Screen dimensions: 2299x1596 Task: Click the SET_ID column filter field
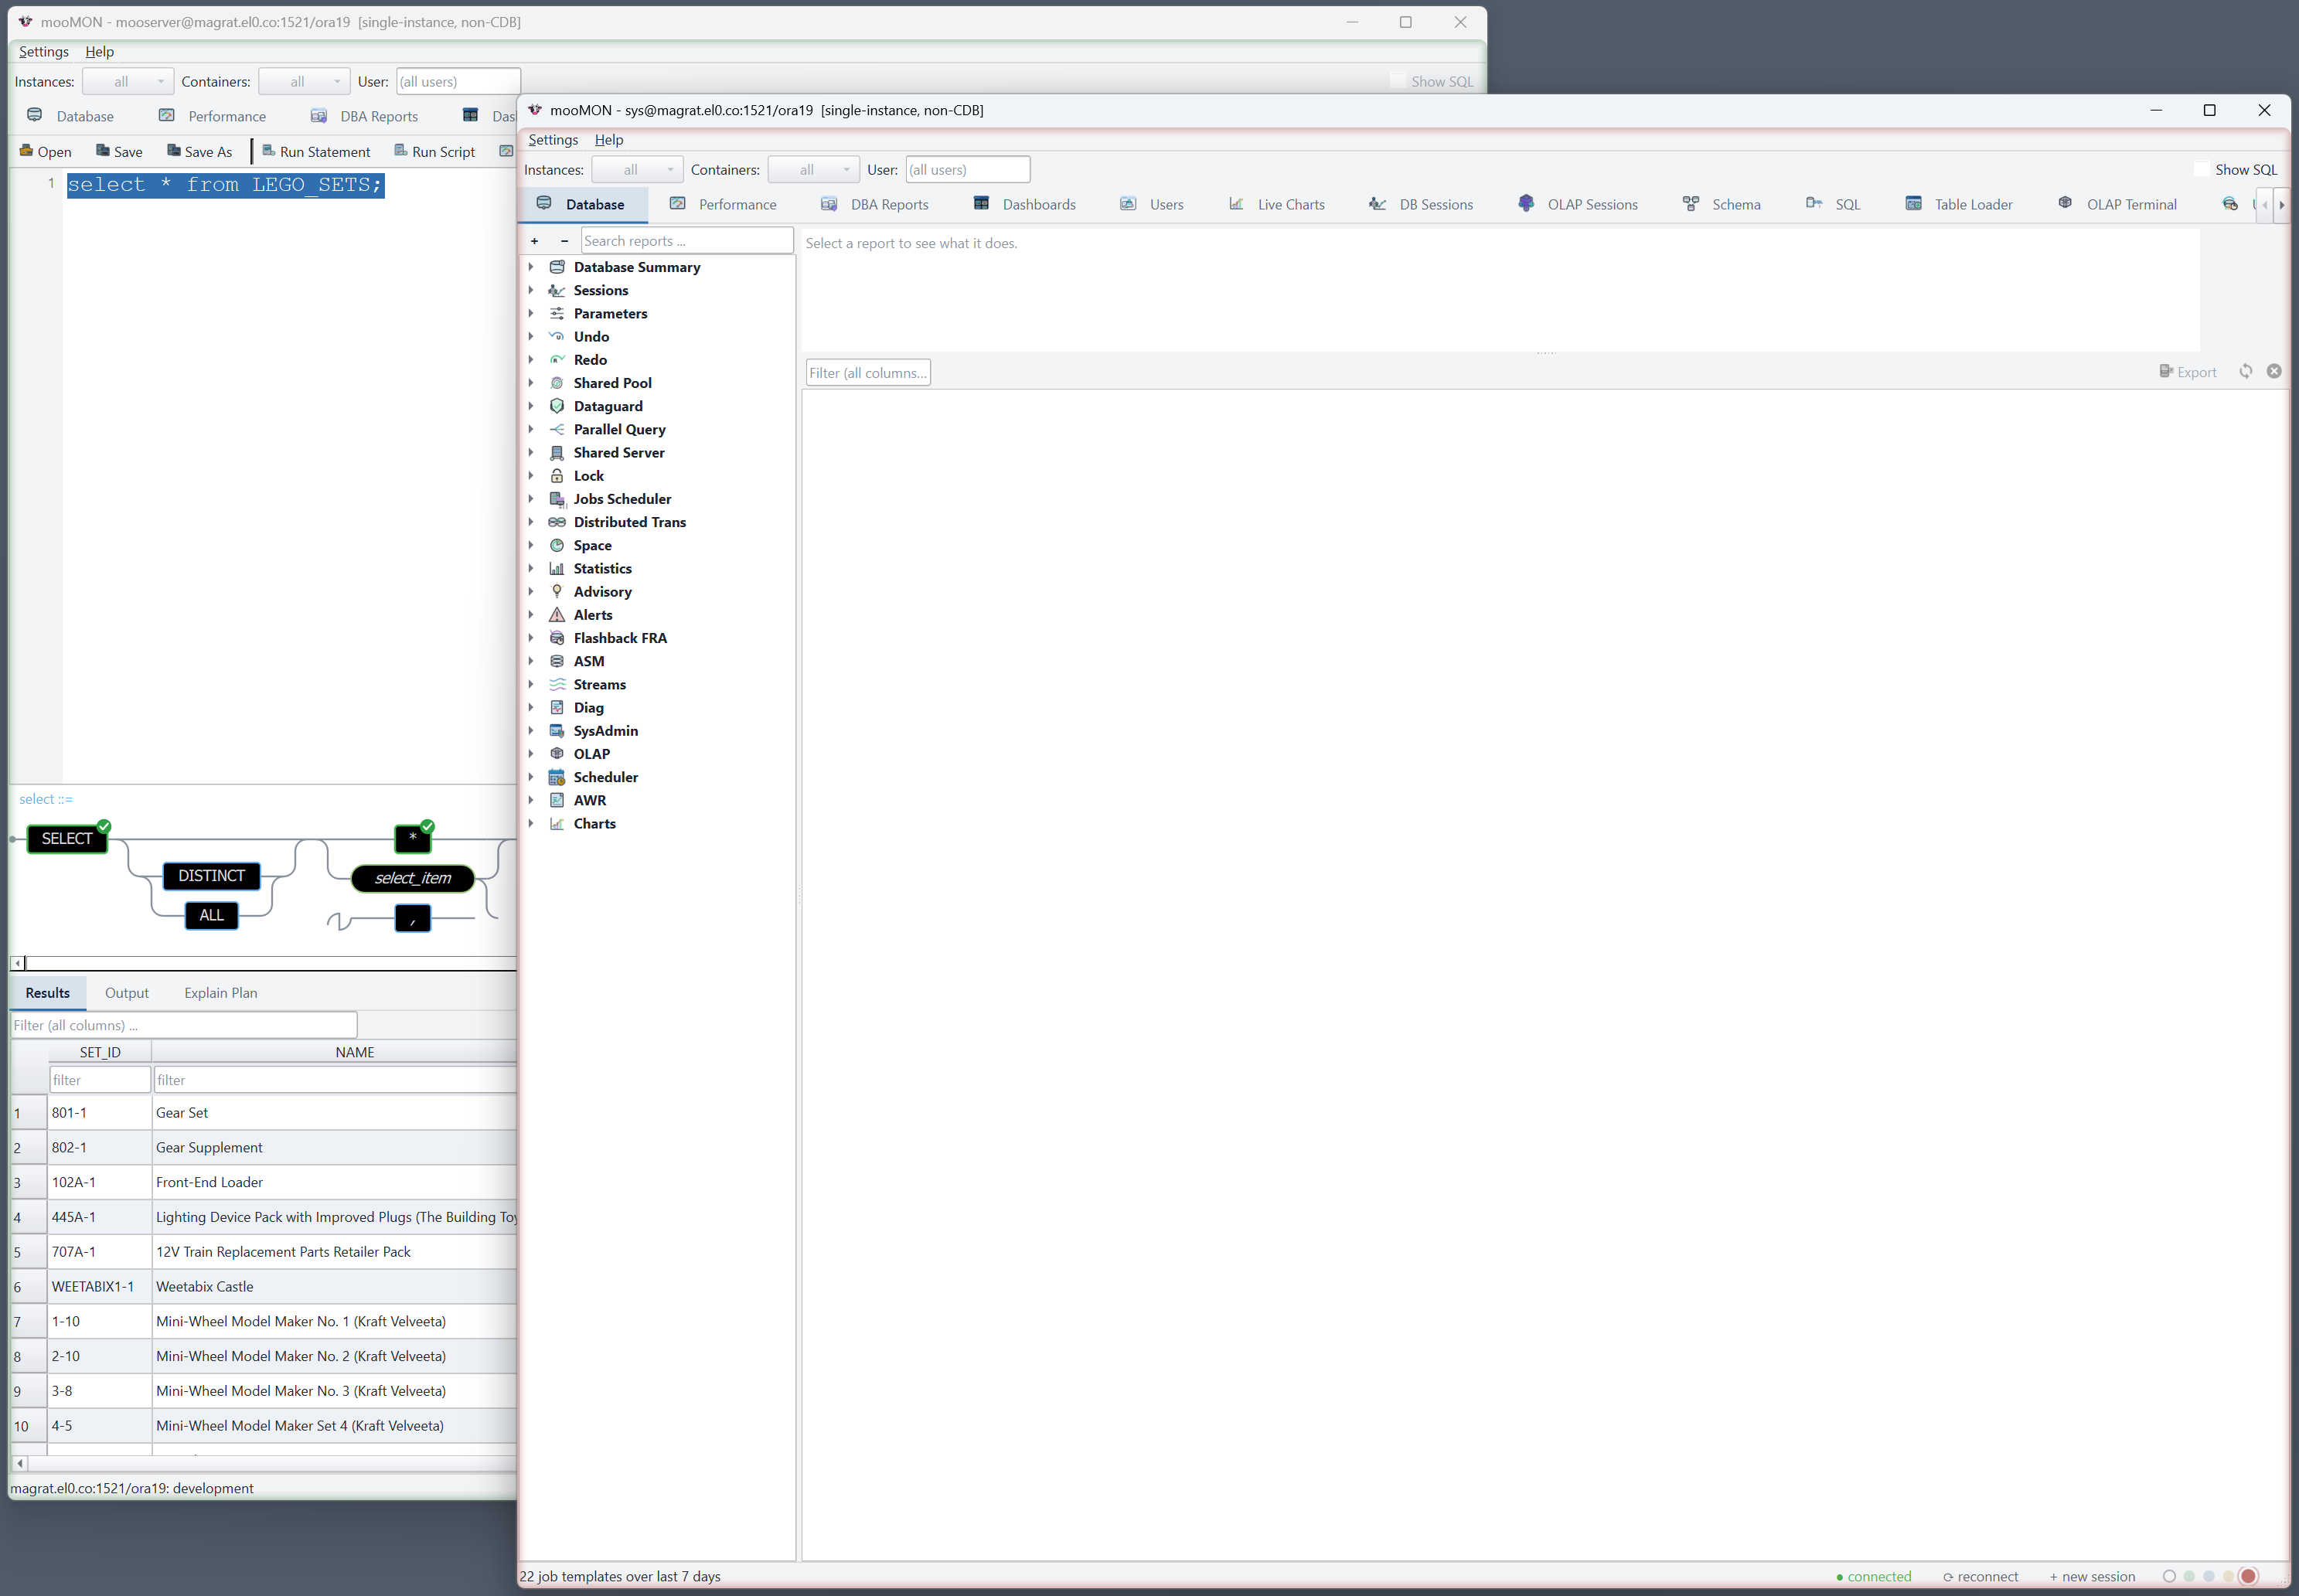(100, 1080)
